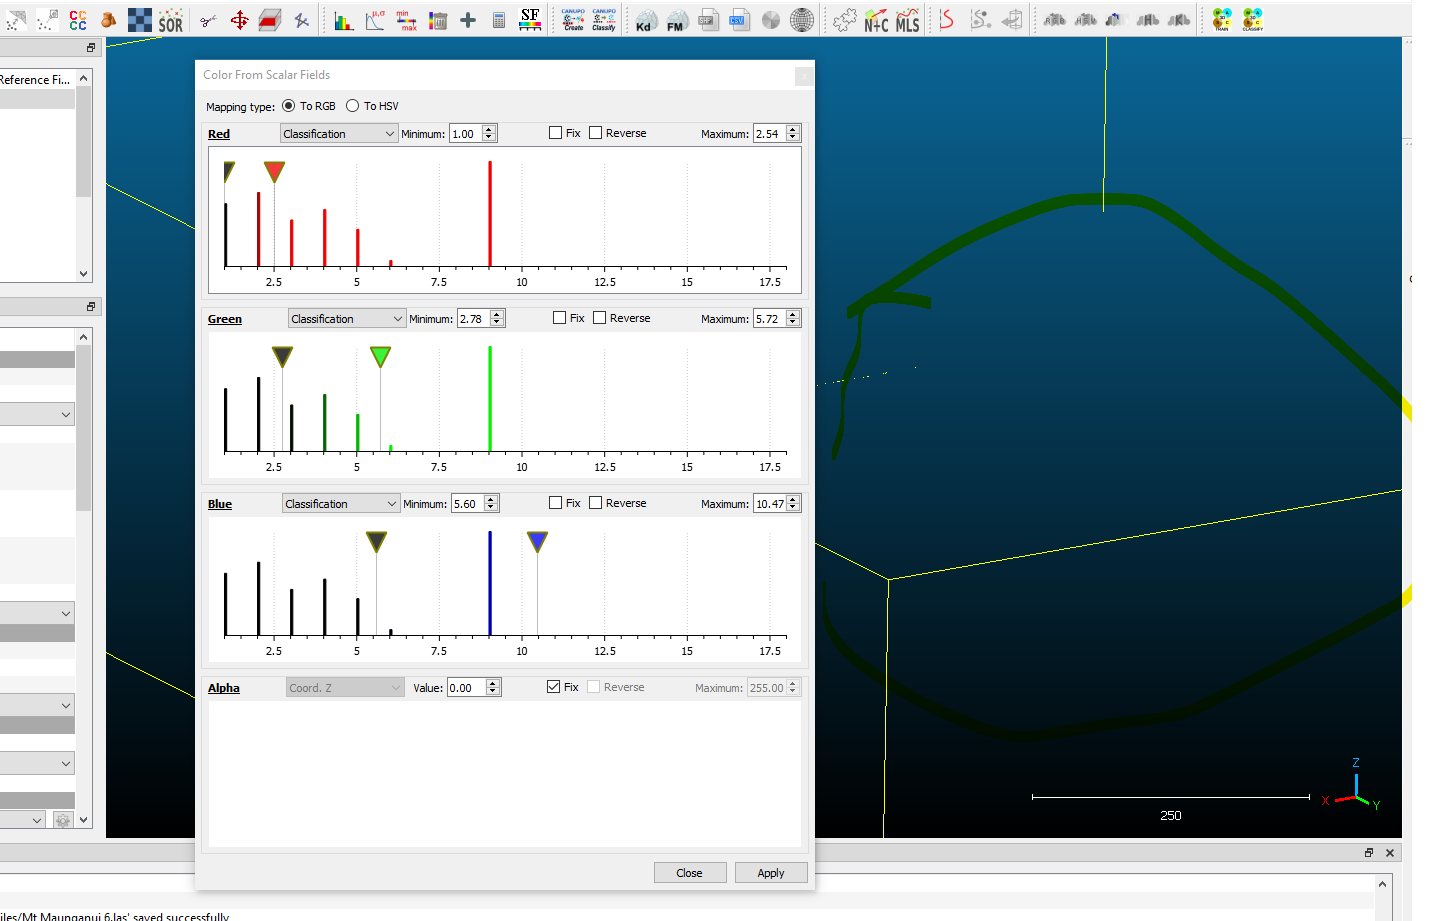This screenshot has height=921, width=1440.
Task: Apply the color from scalar fields mapping
Action: click(771, 872)
